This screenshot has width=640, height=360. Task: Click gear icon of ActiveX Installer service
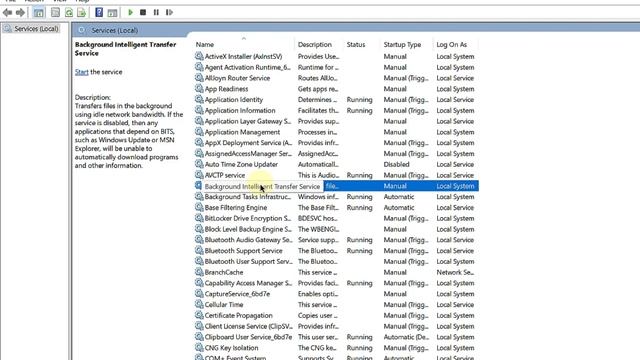coord(199,56)
